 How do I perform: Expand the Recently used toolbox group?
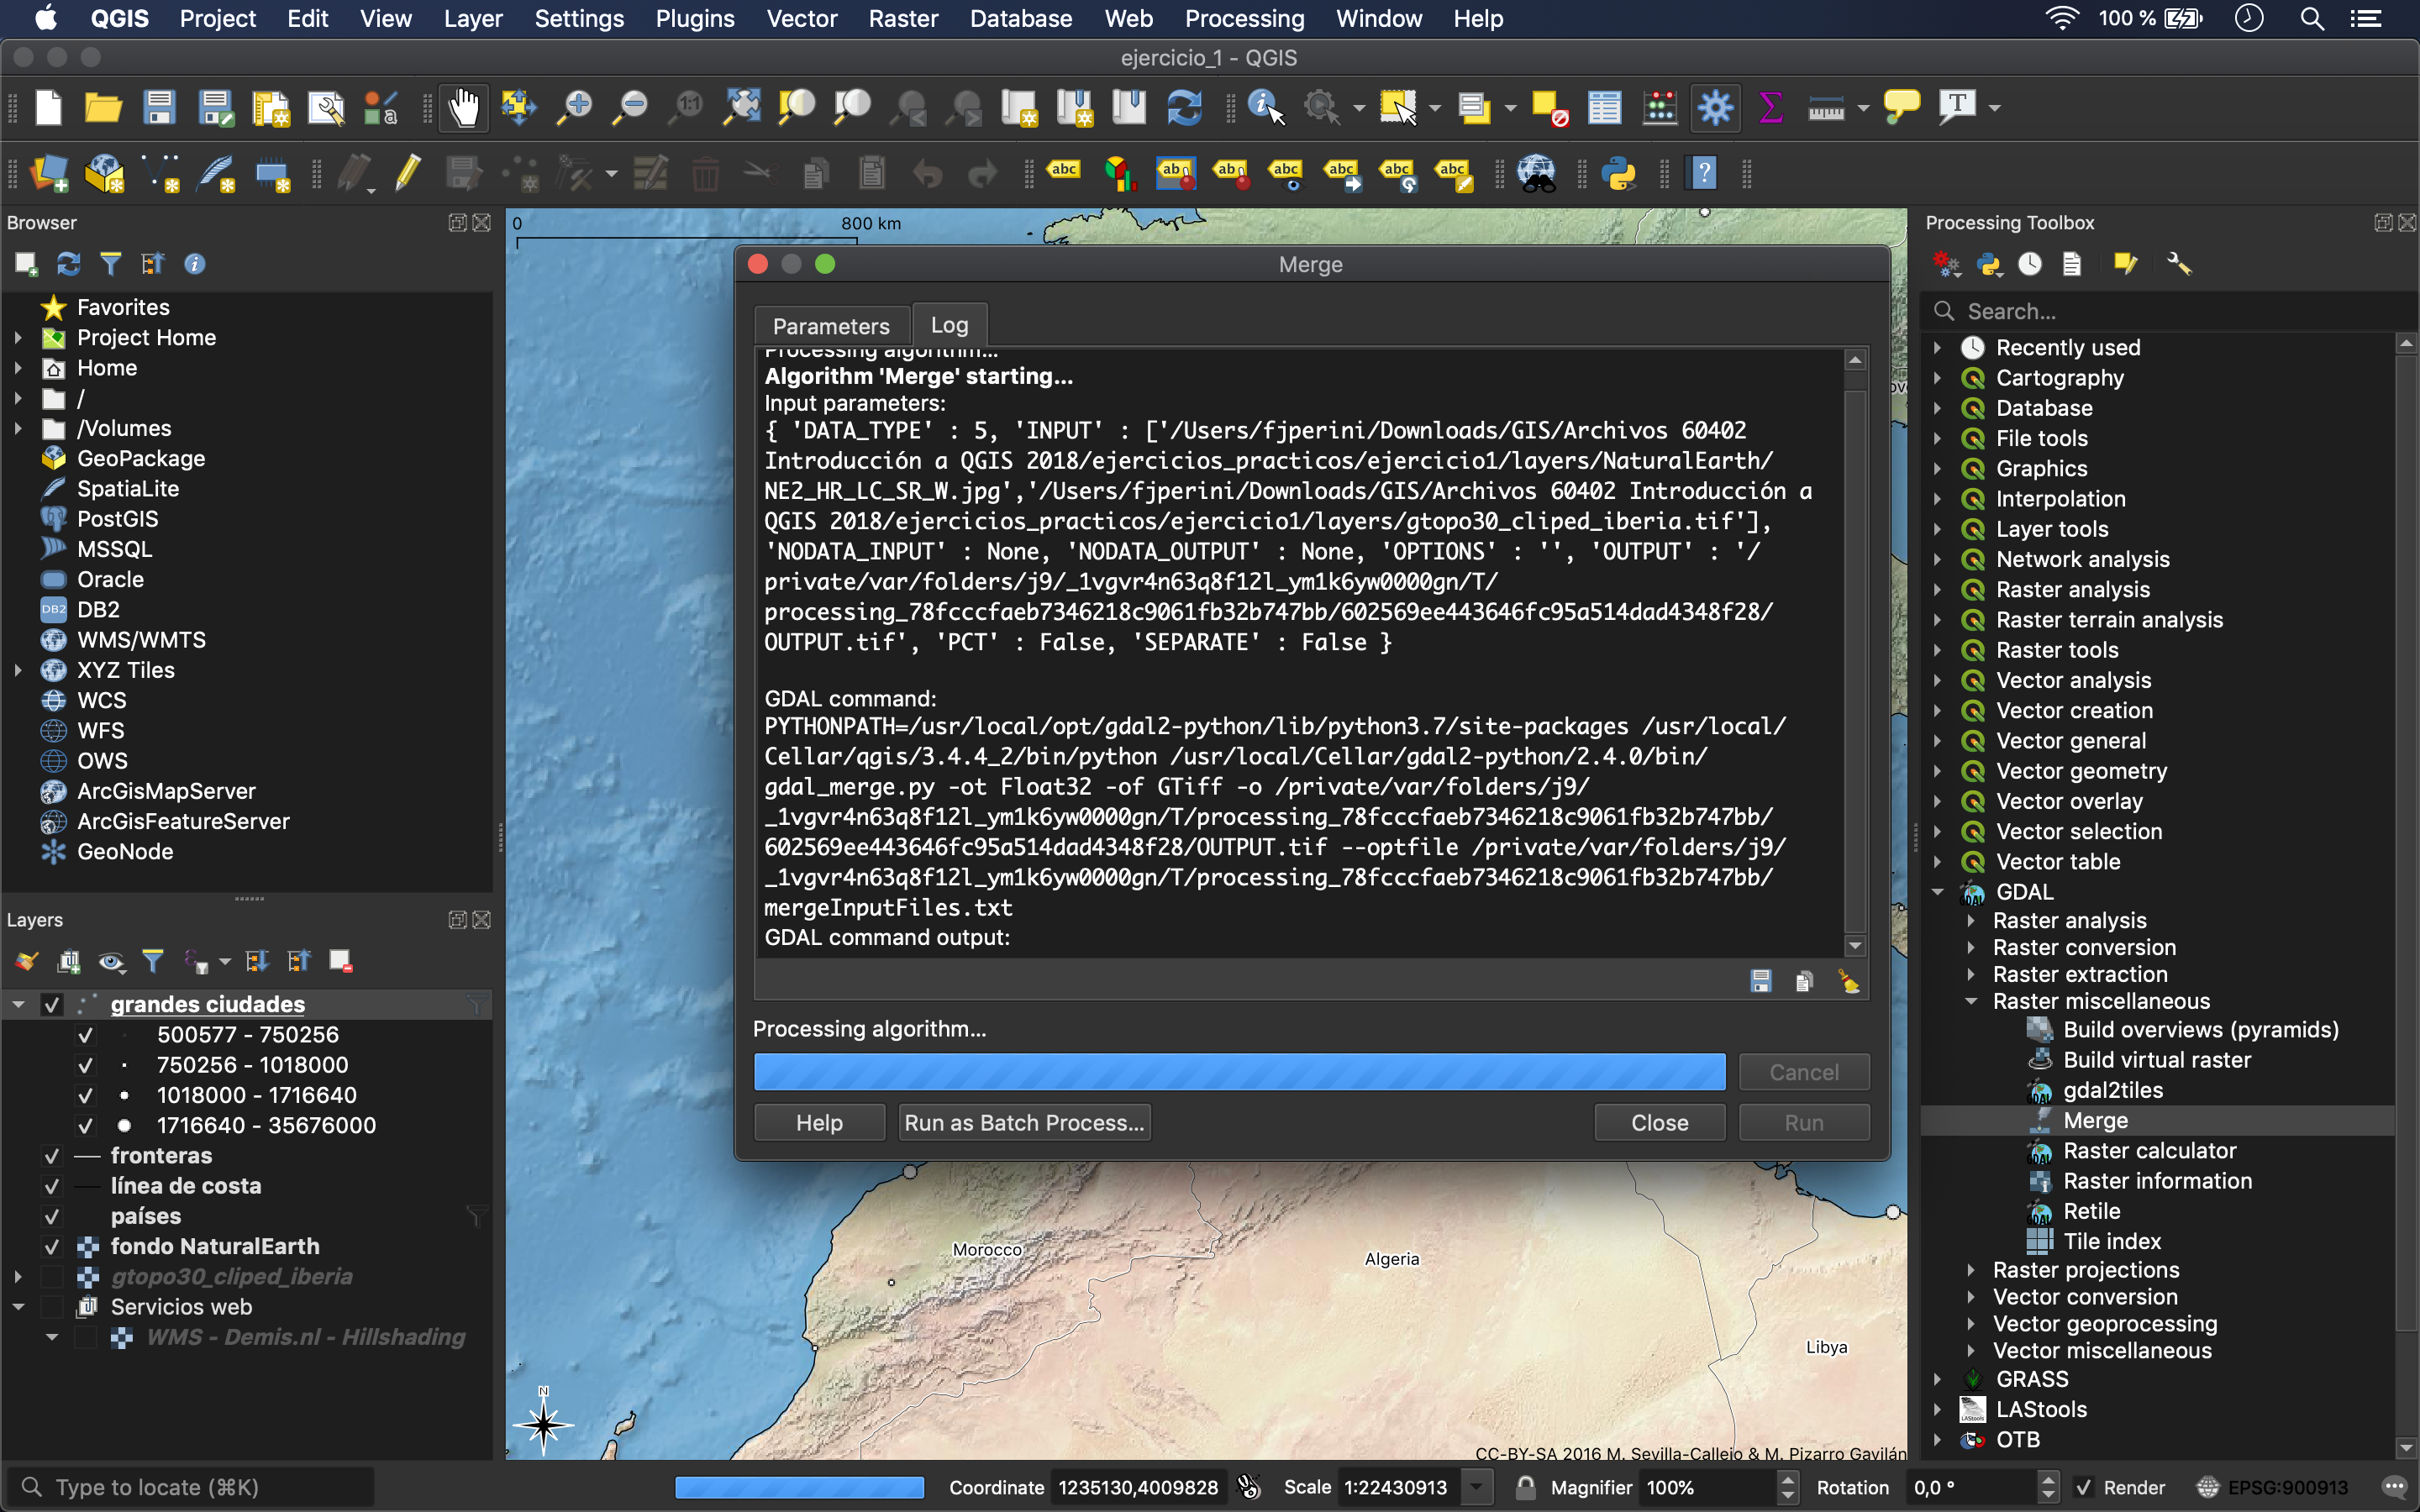click(x=1938, y=348)
